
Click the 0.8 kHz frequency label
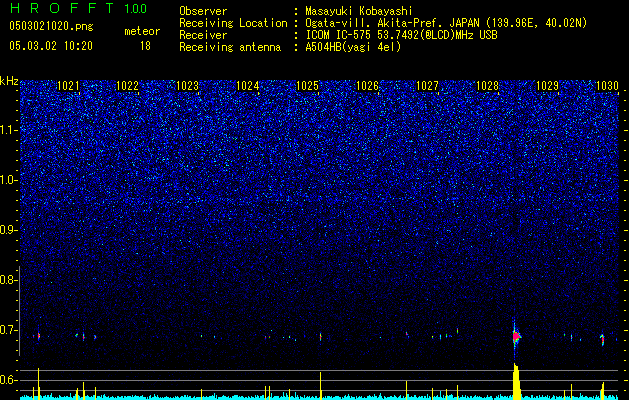8,280
